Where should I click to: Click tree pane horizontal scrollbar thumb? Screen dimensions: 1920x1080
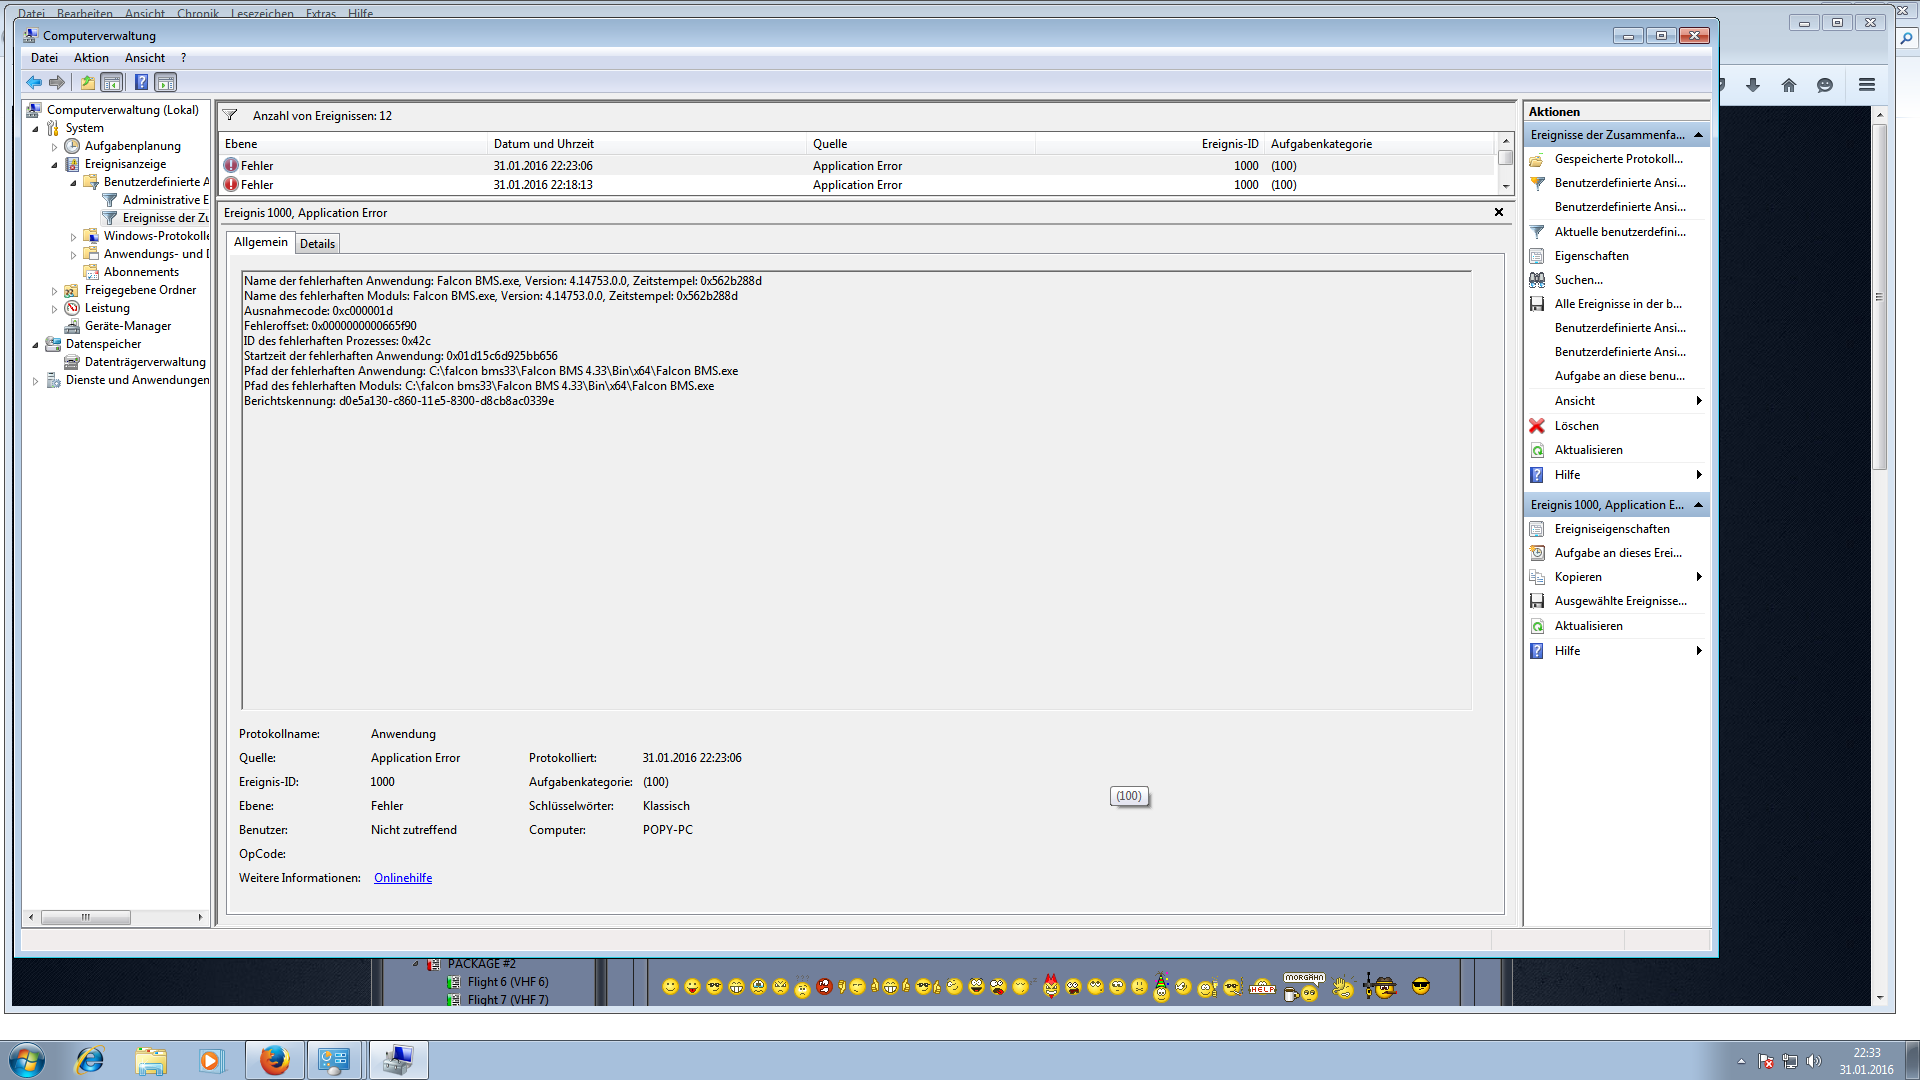point(85,917)
